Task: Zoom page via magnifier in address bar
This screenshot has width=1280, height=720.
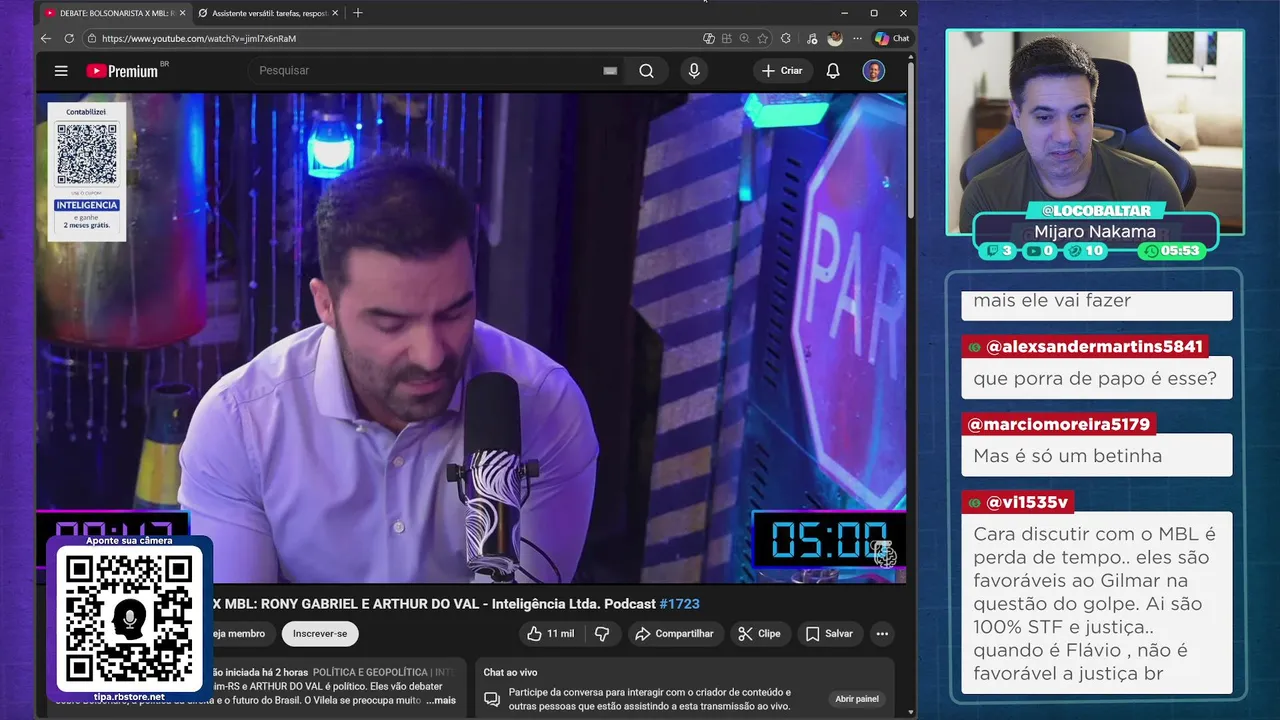Action: click(x=744, y=38)
